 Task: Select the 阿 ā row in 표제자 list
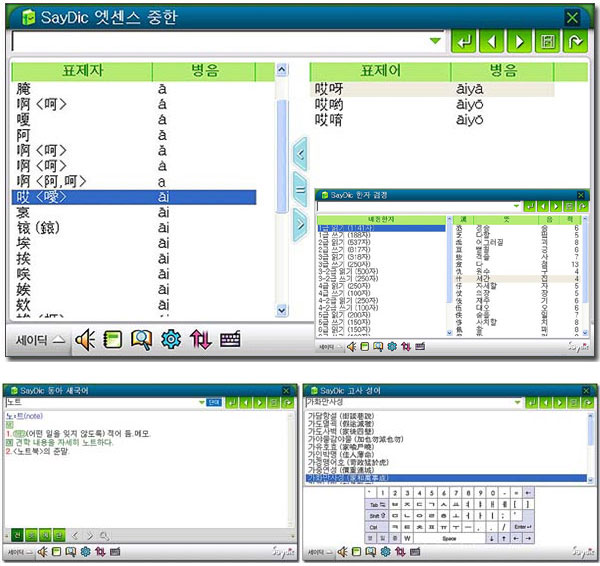click(x=134, y=135)
